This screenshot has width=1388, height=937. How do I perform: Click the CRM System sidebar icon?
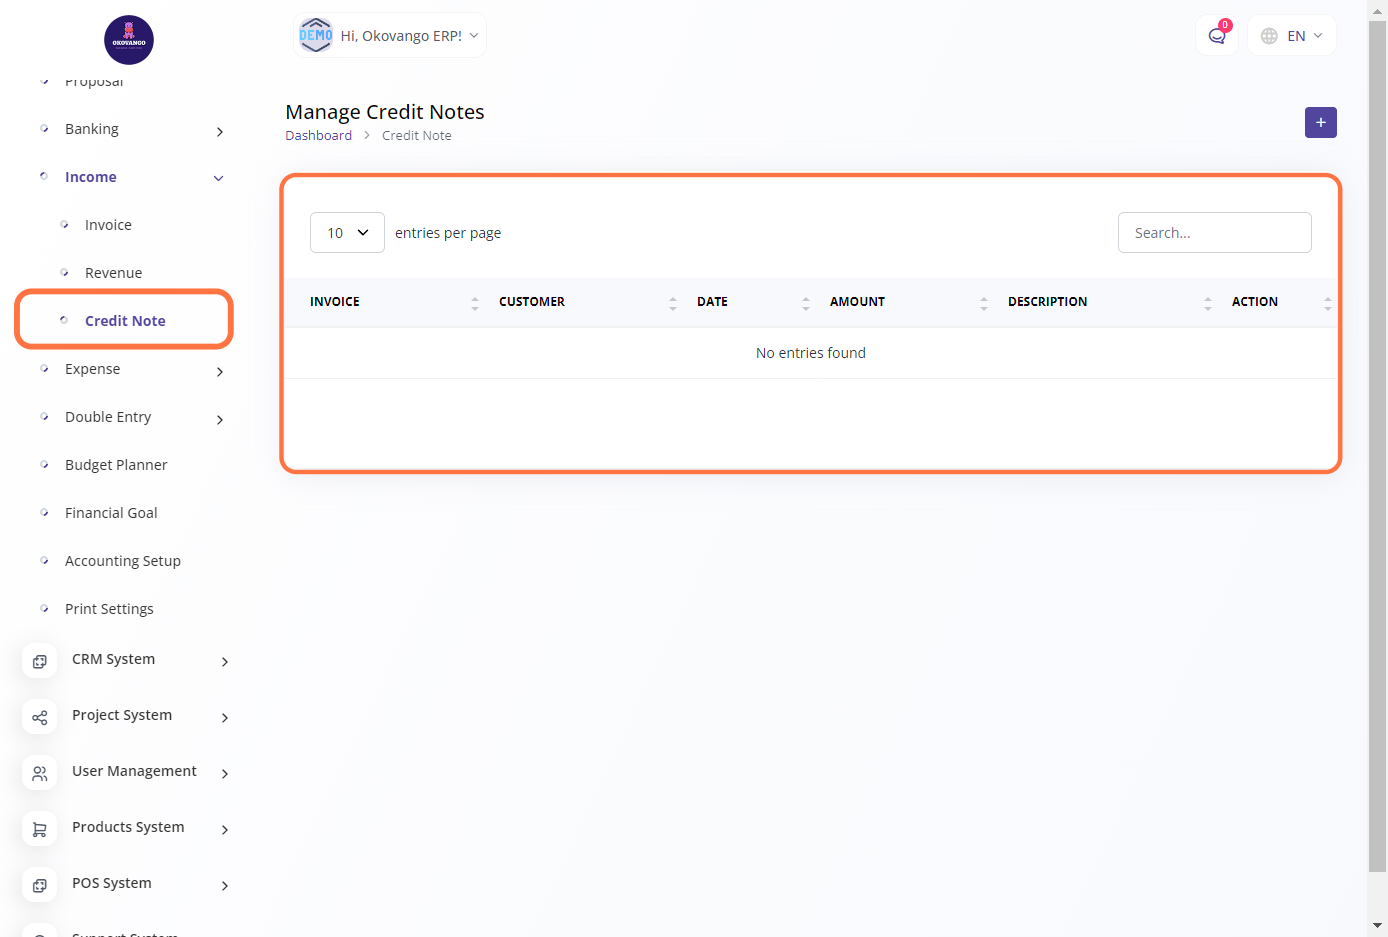coord(40,661)
